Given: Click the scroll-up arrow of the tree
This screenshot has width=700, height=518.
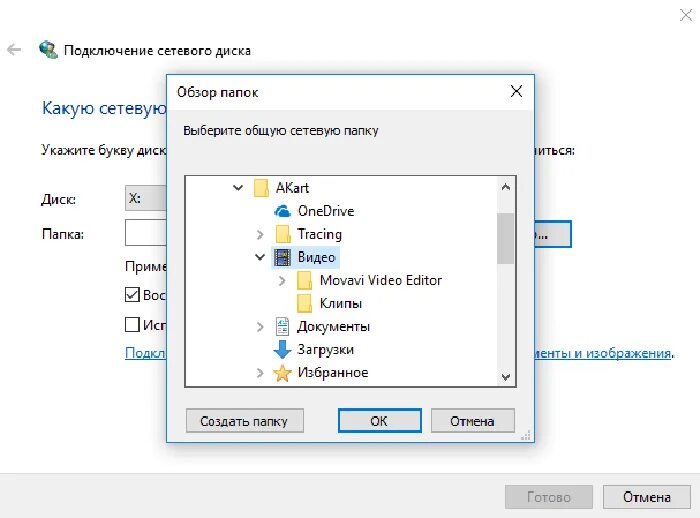Looking at the screenshot, I should pyautogui.click(x=506, y=187).
